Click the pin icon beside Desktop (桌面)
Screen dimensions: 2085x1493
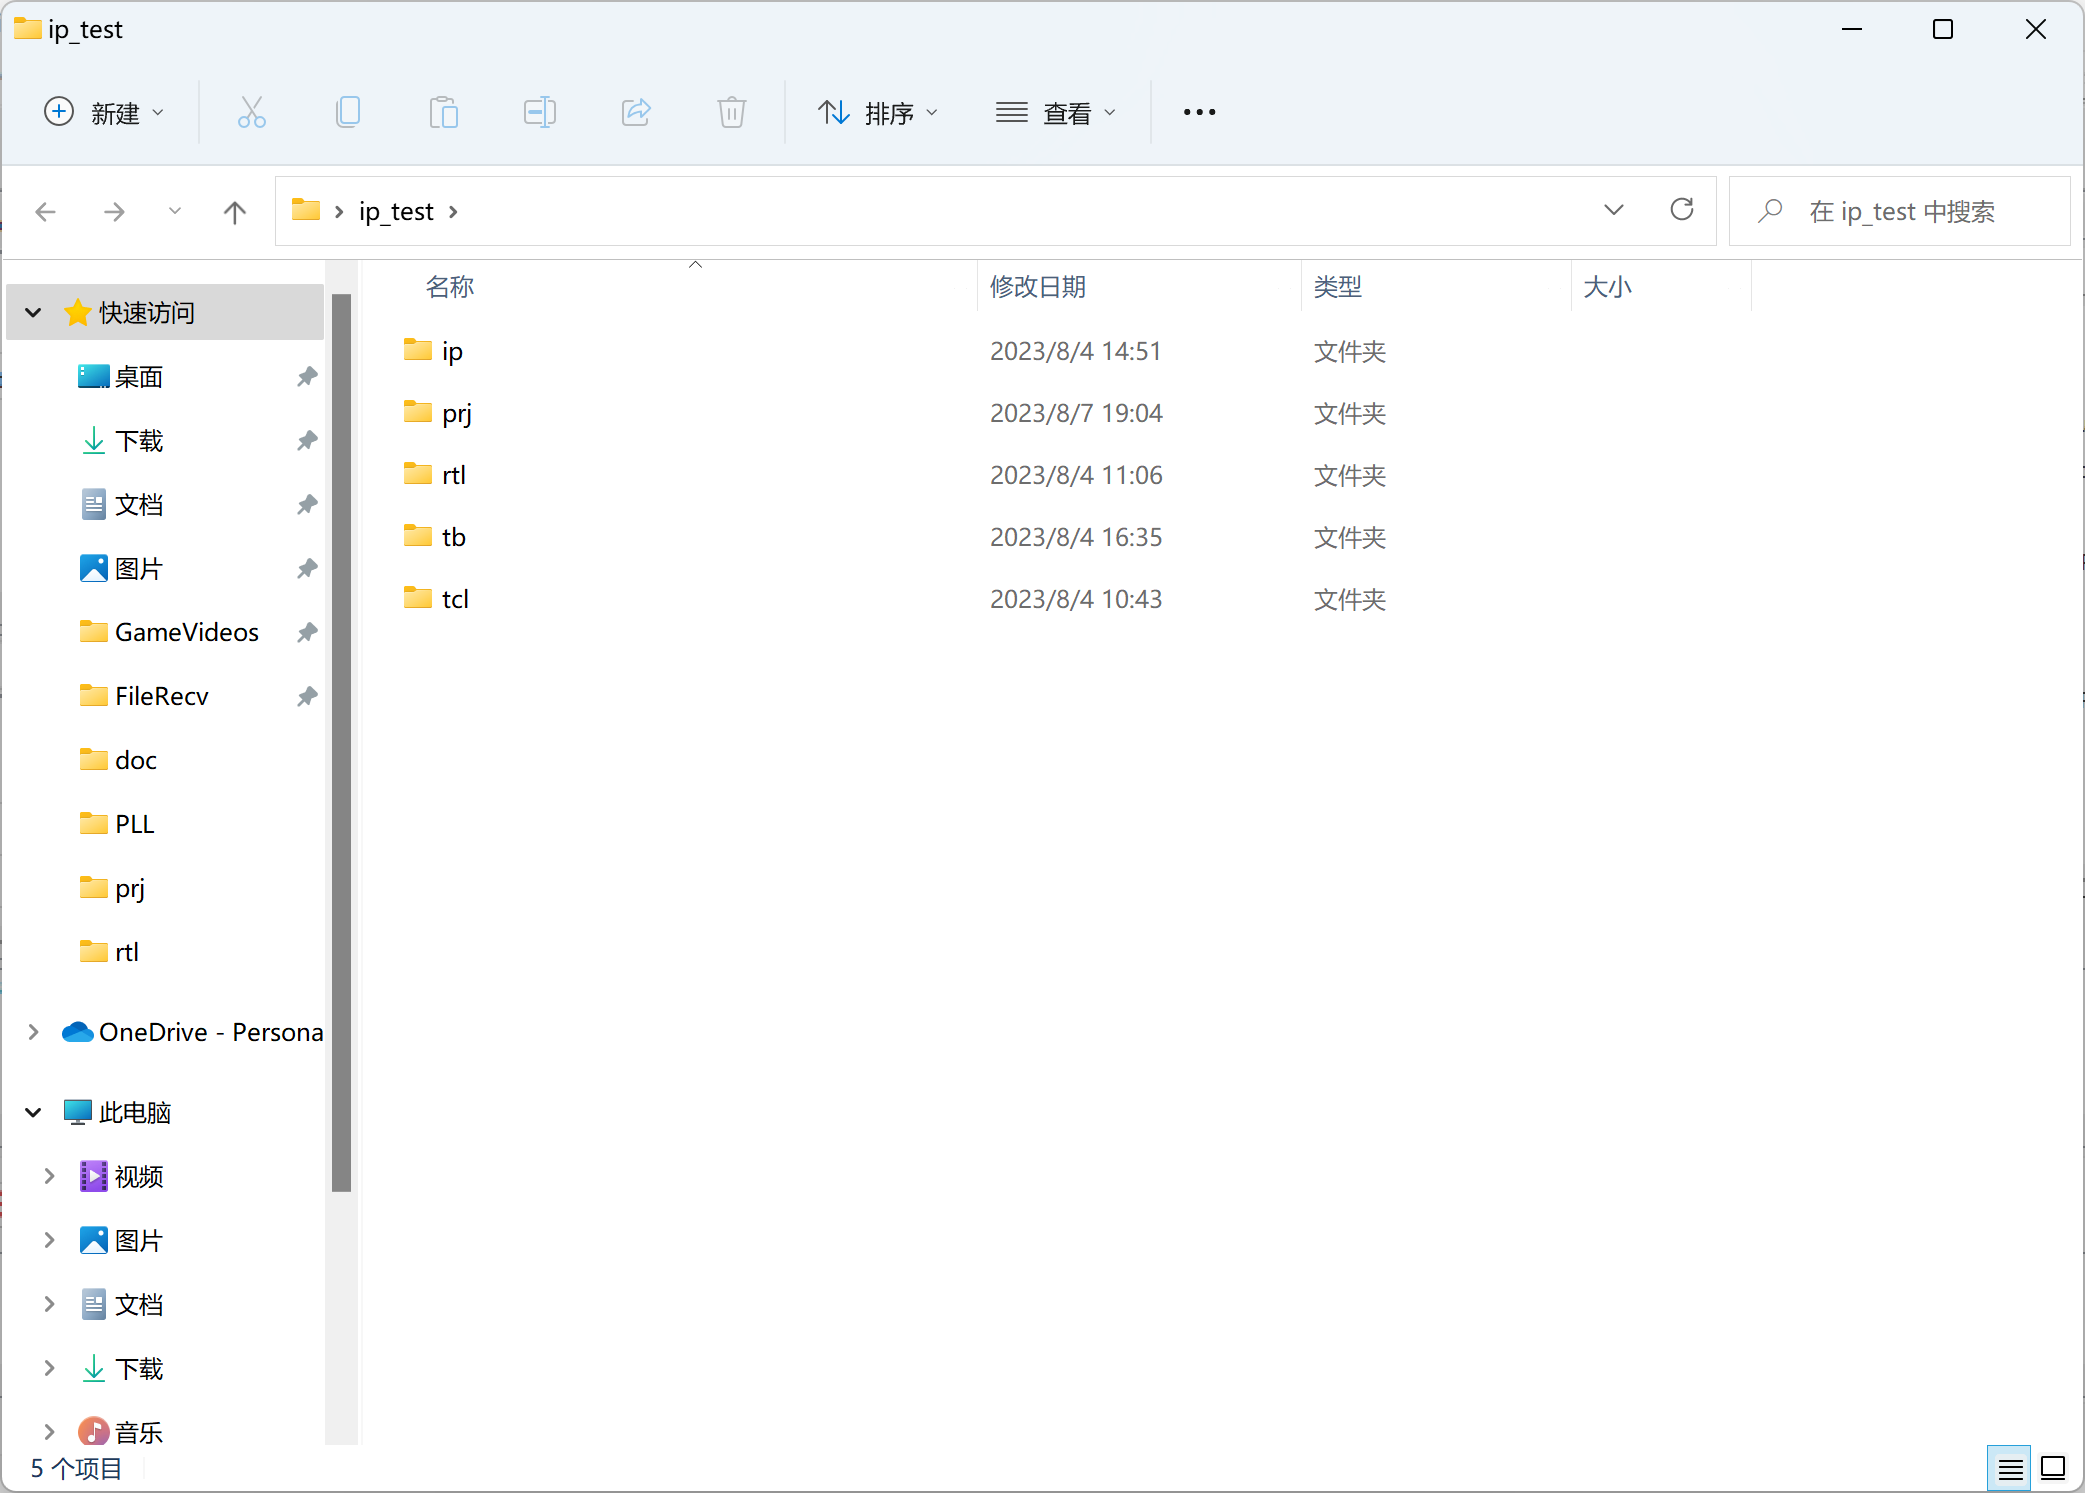pyautogui.click(x=307, y=377)
